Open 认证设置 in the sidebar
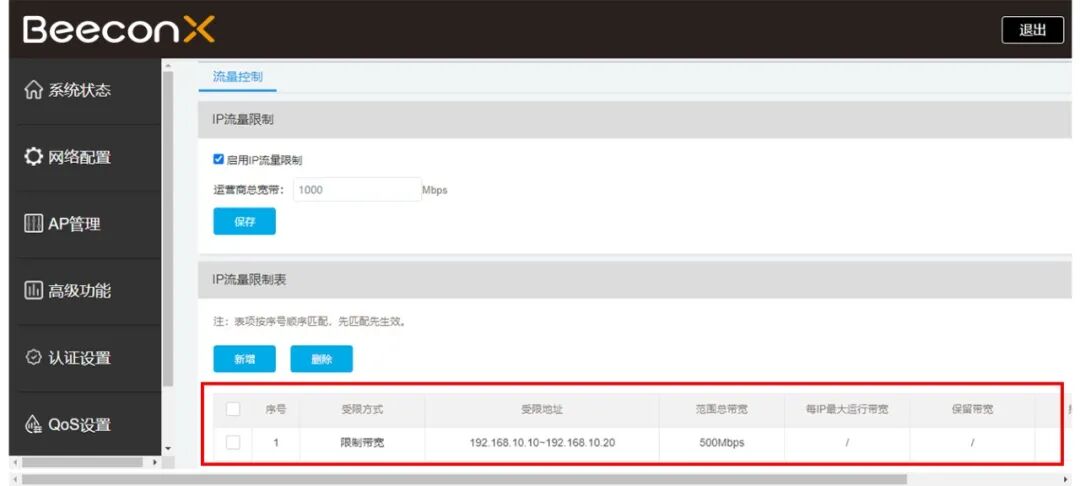This screenshot has height=486, width=1080. [82, 358]
